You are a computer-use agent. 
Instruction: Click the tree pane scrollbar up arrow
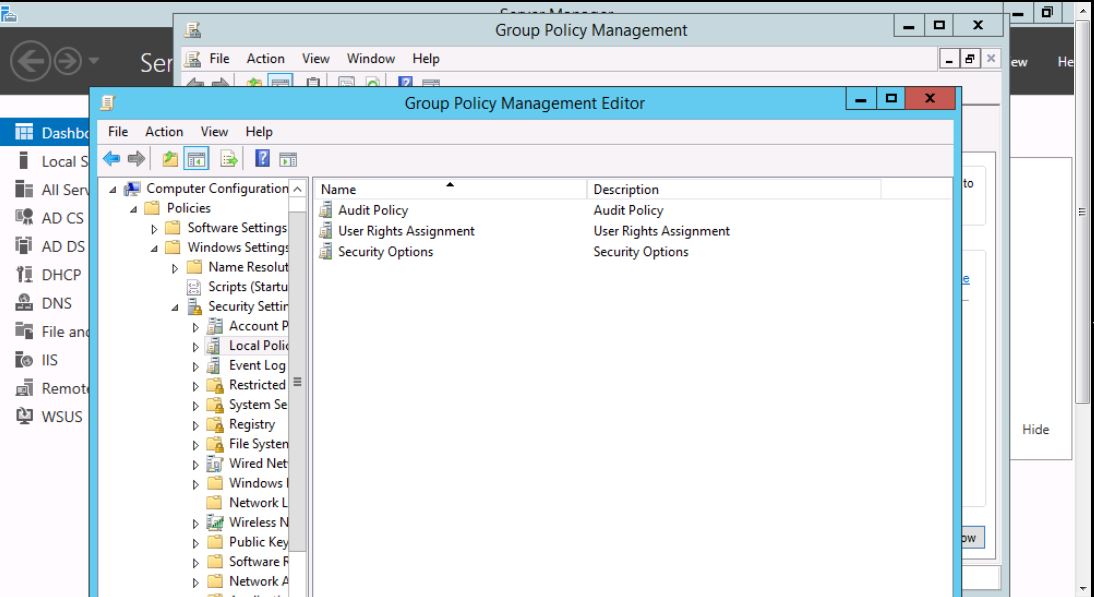[297, 189]
